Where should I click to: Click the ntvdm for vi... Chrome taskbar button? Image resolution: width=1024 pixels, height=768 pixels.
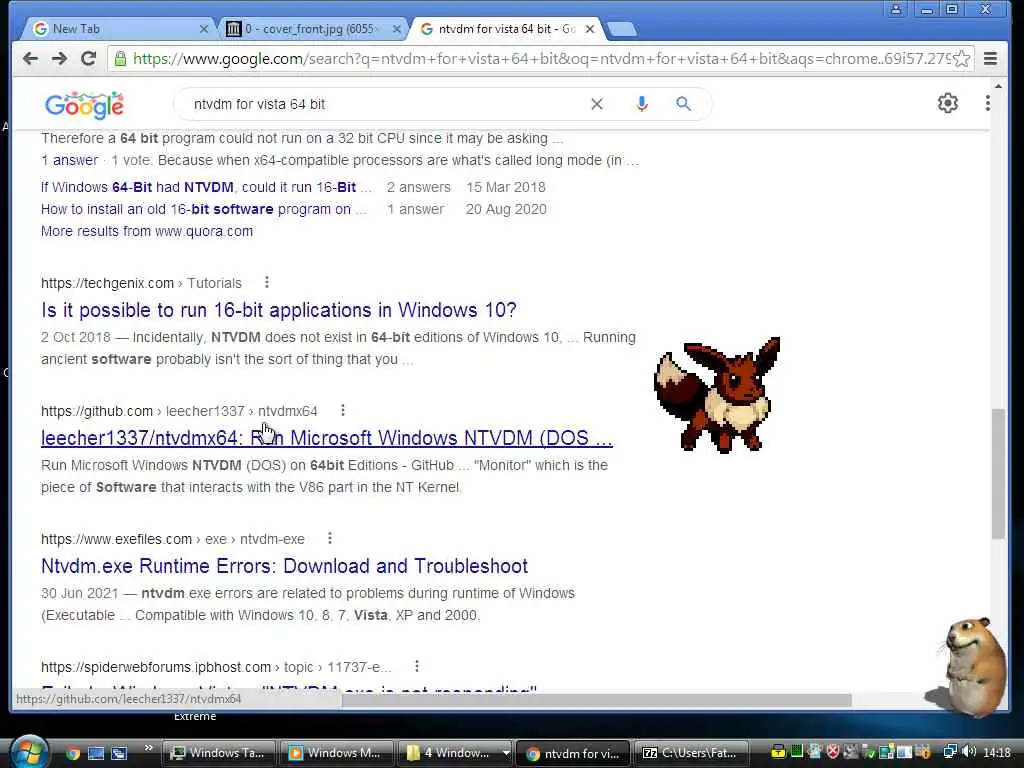[x=573, y=753]
